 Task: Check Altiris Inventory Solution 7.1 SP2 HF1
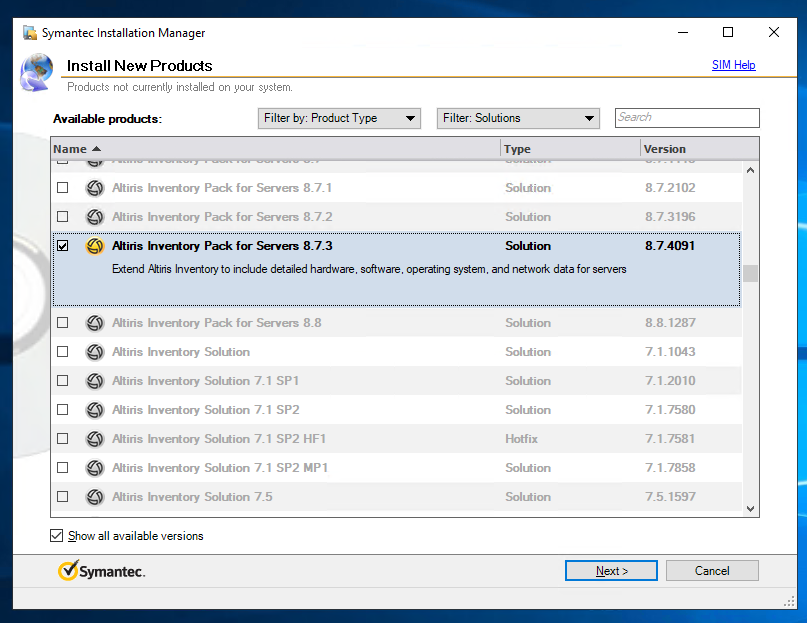62,438
